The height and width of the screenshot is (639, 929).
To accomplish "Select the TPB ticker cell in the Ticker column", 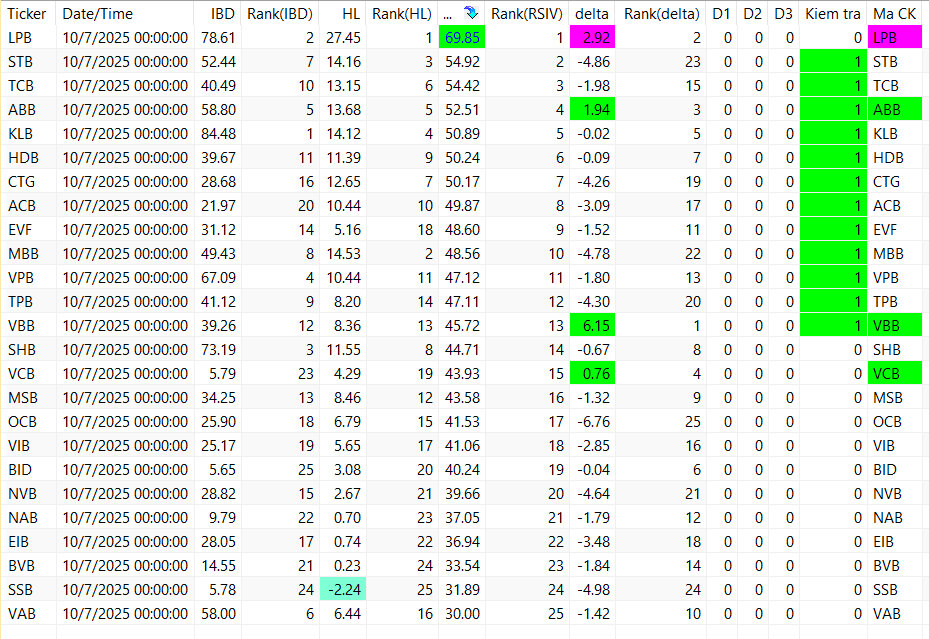I will (x=28, y=301).
